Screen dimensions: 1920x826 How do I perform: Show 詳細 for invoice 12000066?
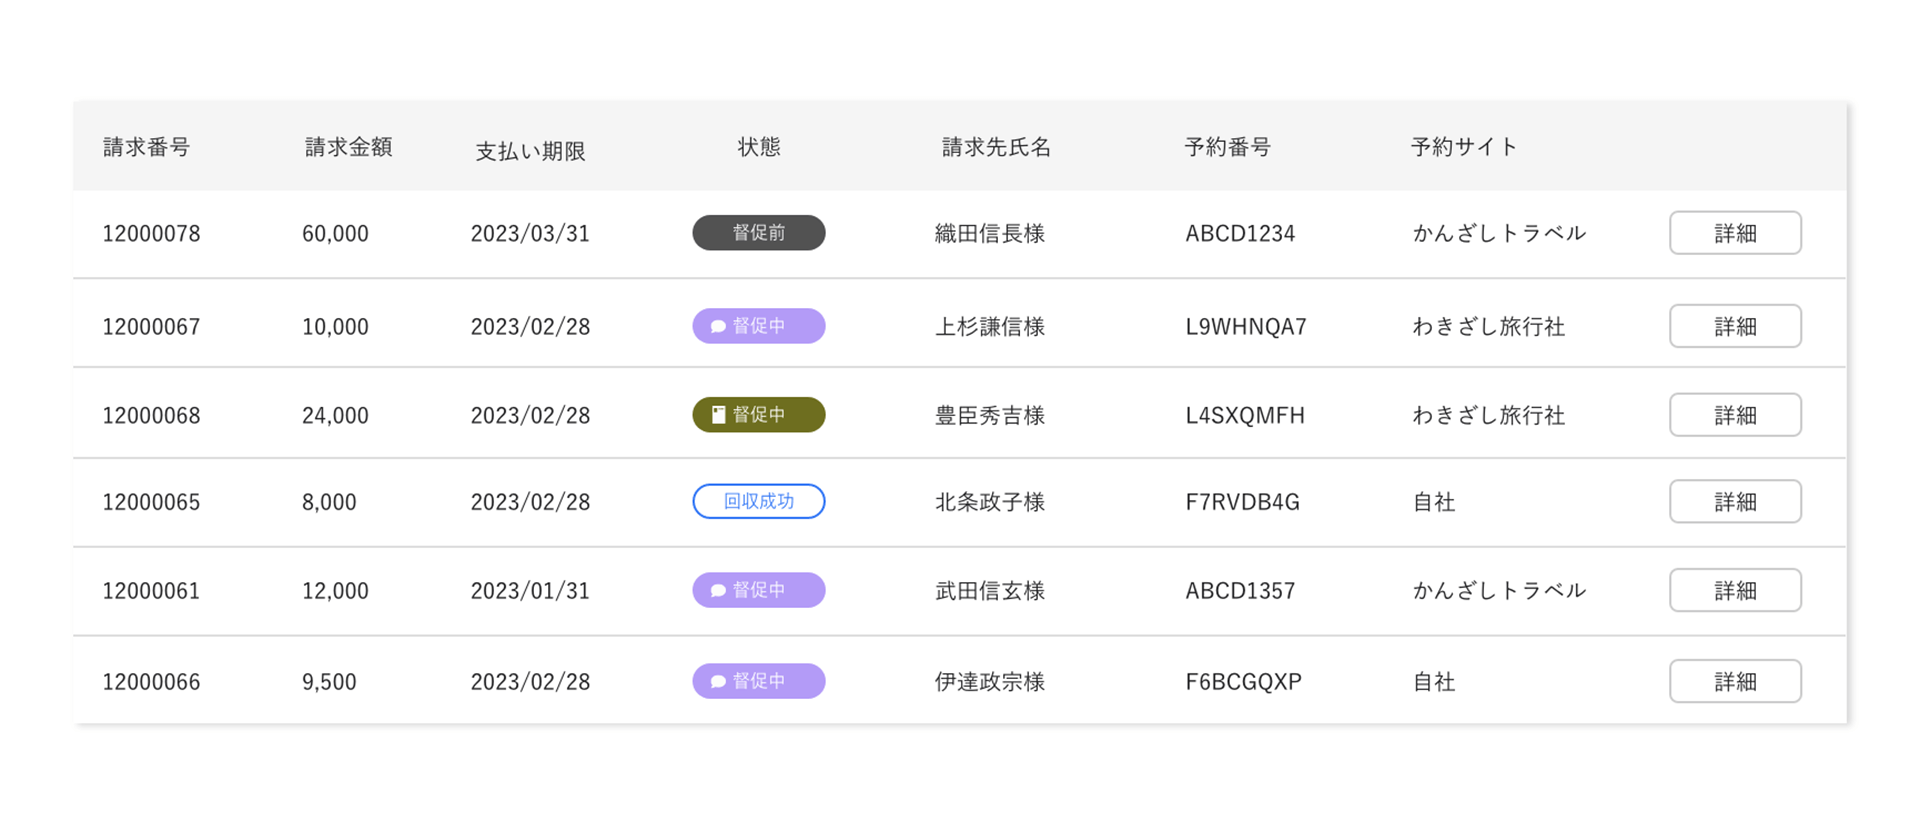tap(1735, 682)
